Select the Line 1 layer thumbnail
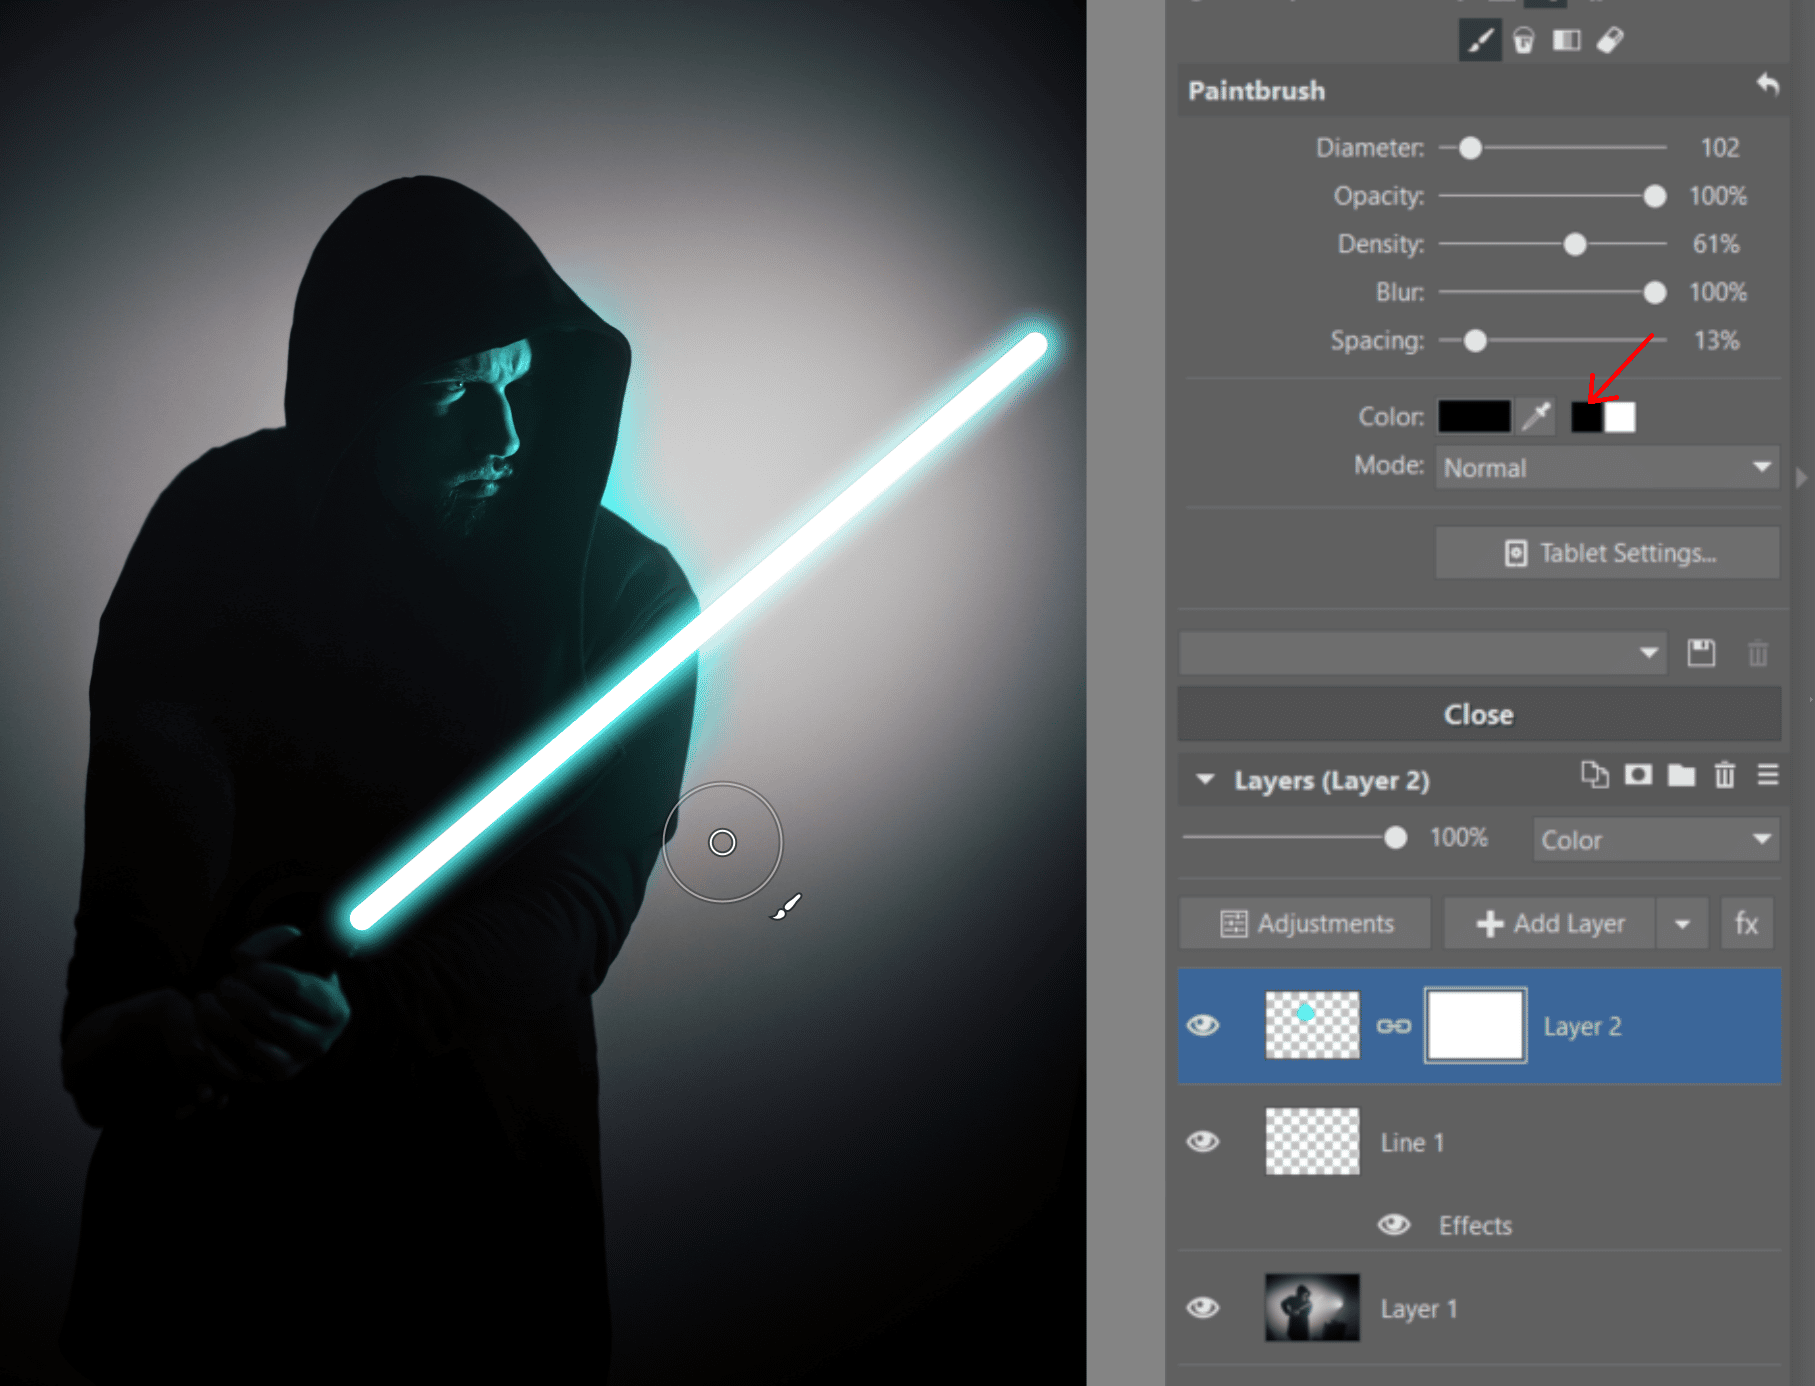Viewport: 1815px width, 1386px height. [x=1312, y=1141]
